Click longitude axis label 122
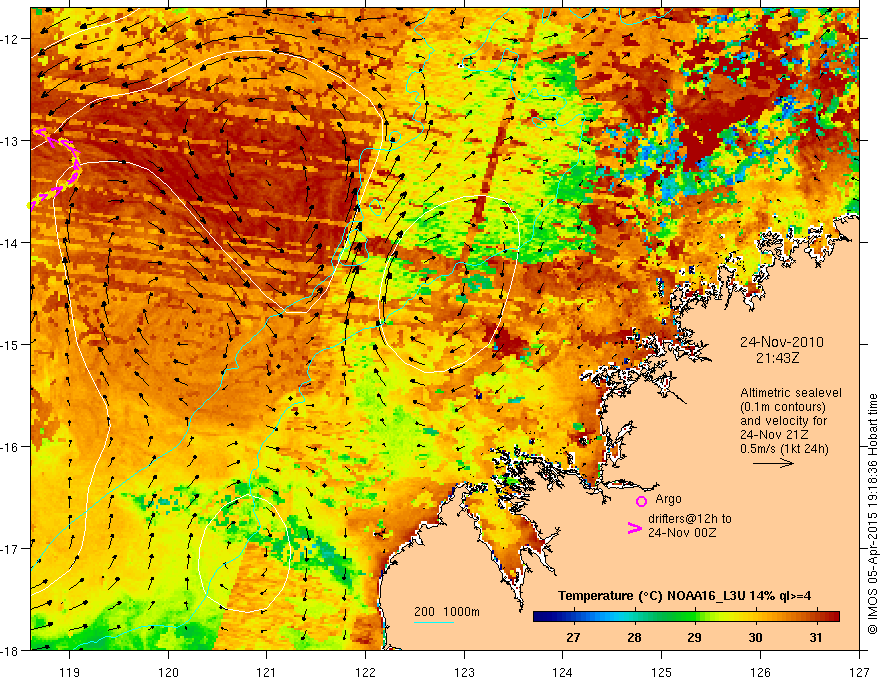The width and height of the screenshot is (880, 680). (365, 672)
